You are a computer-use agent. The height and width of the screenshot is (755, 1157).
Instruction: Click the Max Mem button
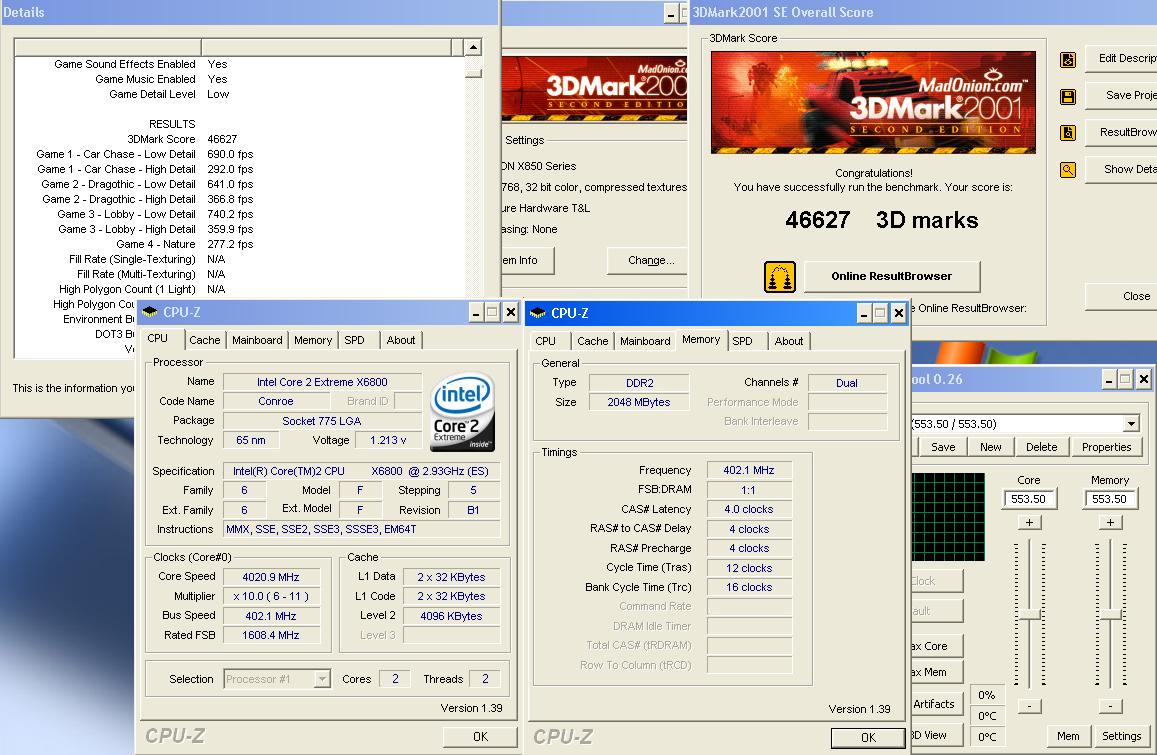pyautogui.click(x=937, y=672)
